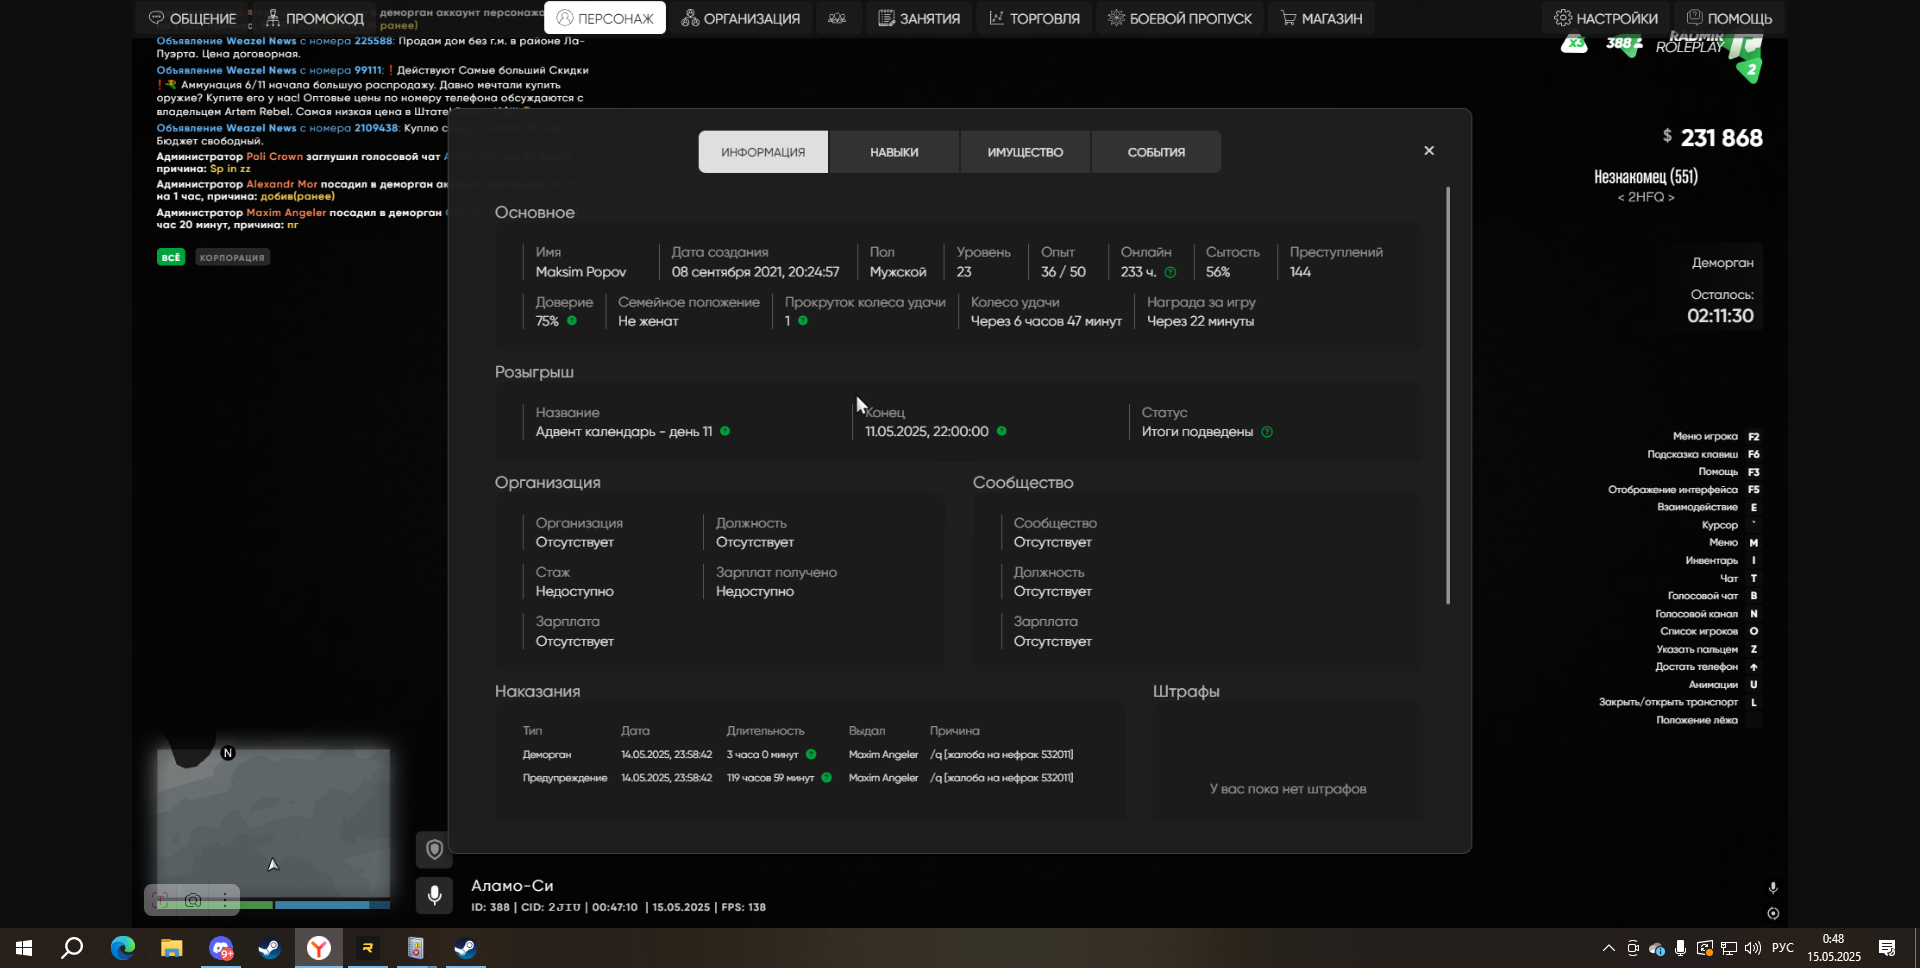The image size is (1920, 968).
Task: Open the ПОМОЩЬ help menu
Action: (x=1729, y=18)
